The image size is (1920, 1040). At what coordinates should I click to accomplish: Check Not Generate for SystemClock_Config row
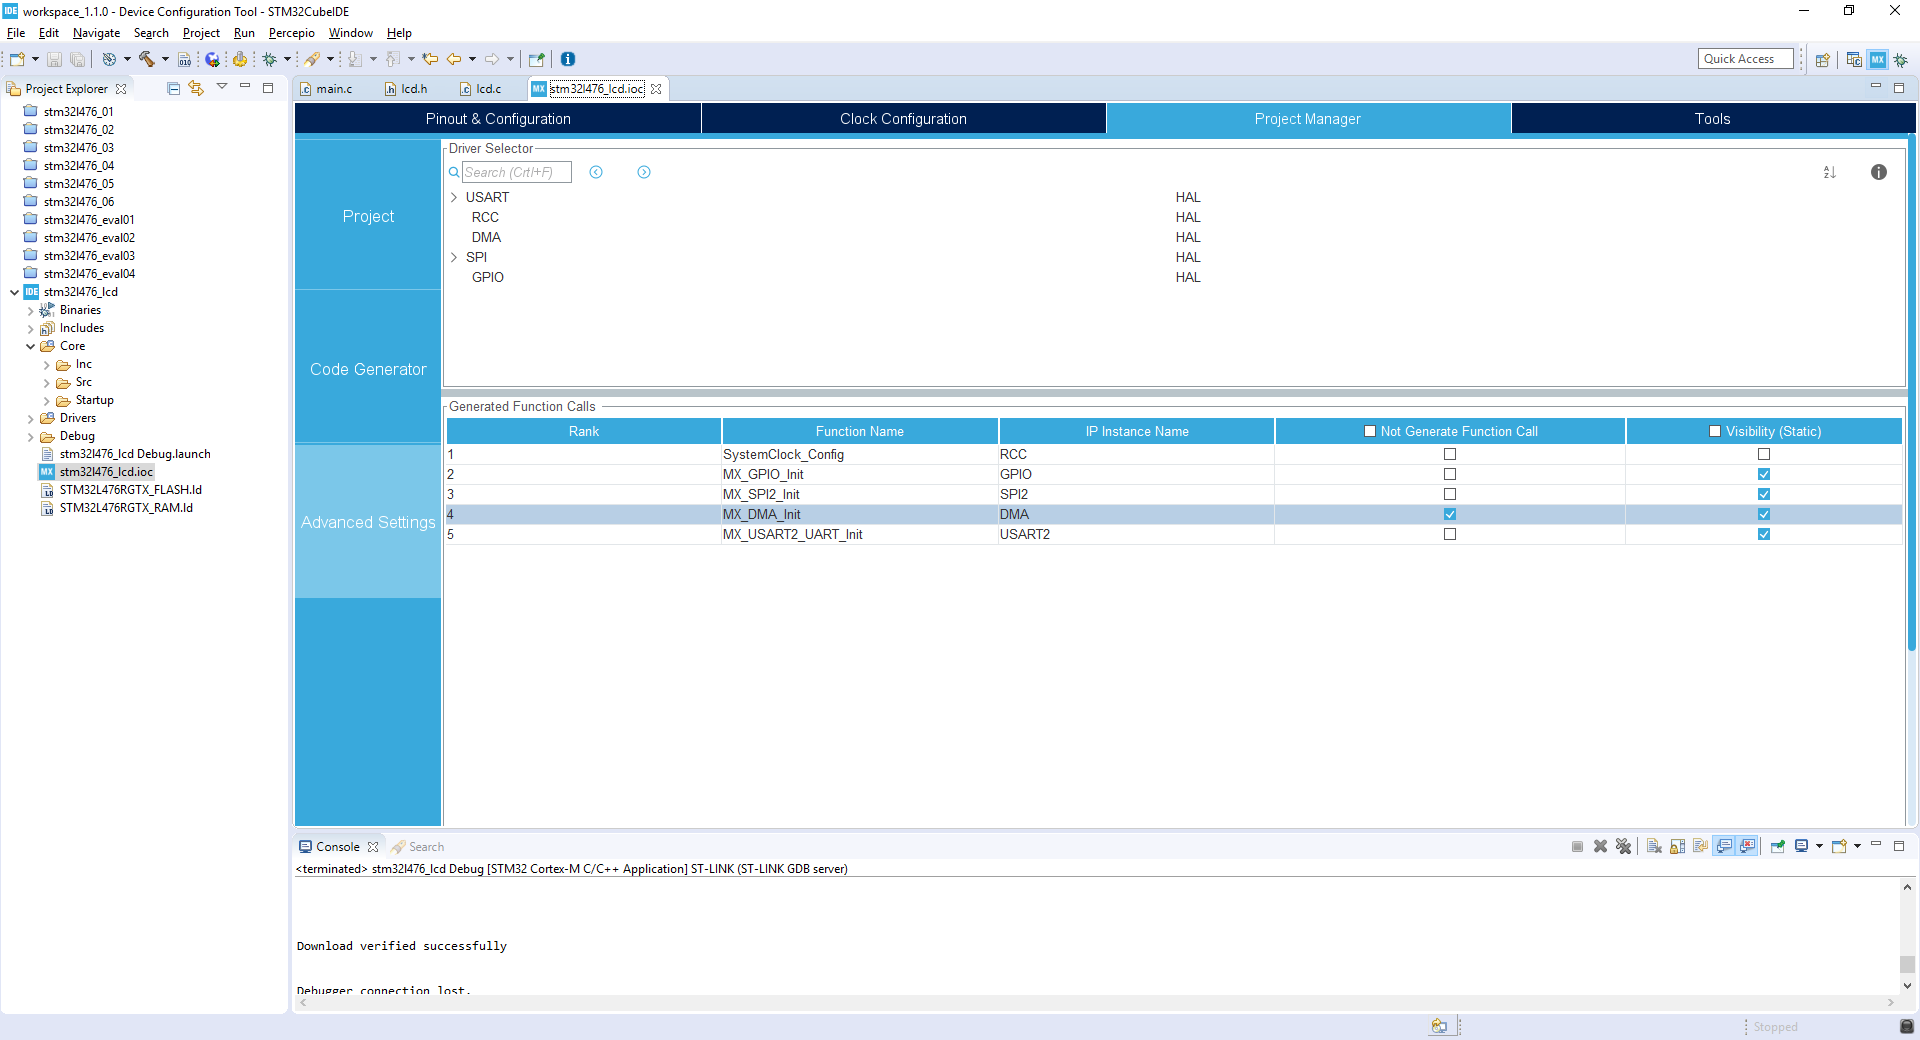[1450, 454]
